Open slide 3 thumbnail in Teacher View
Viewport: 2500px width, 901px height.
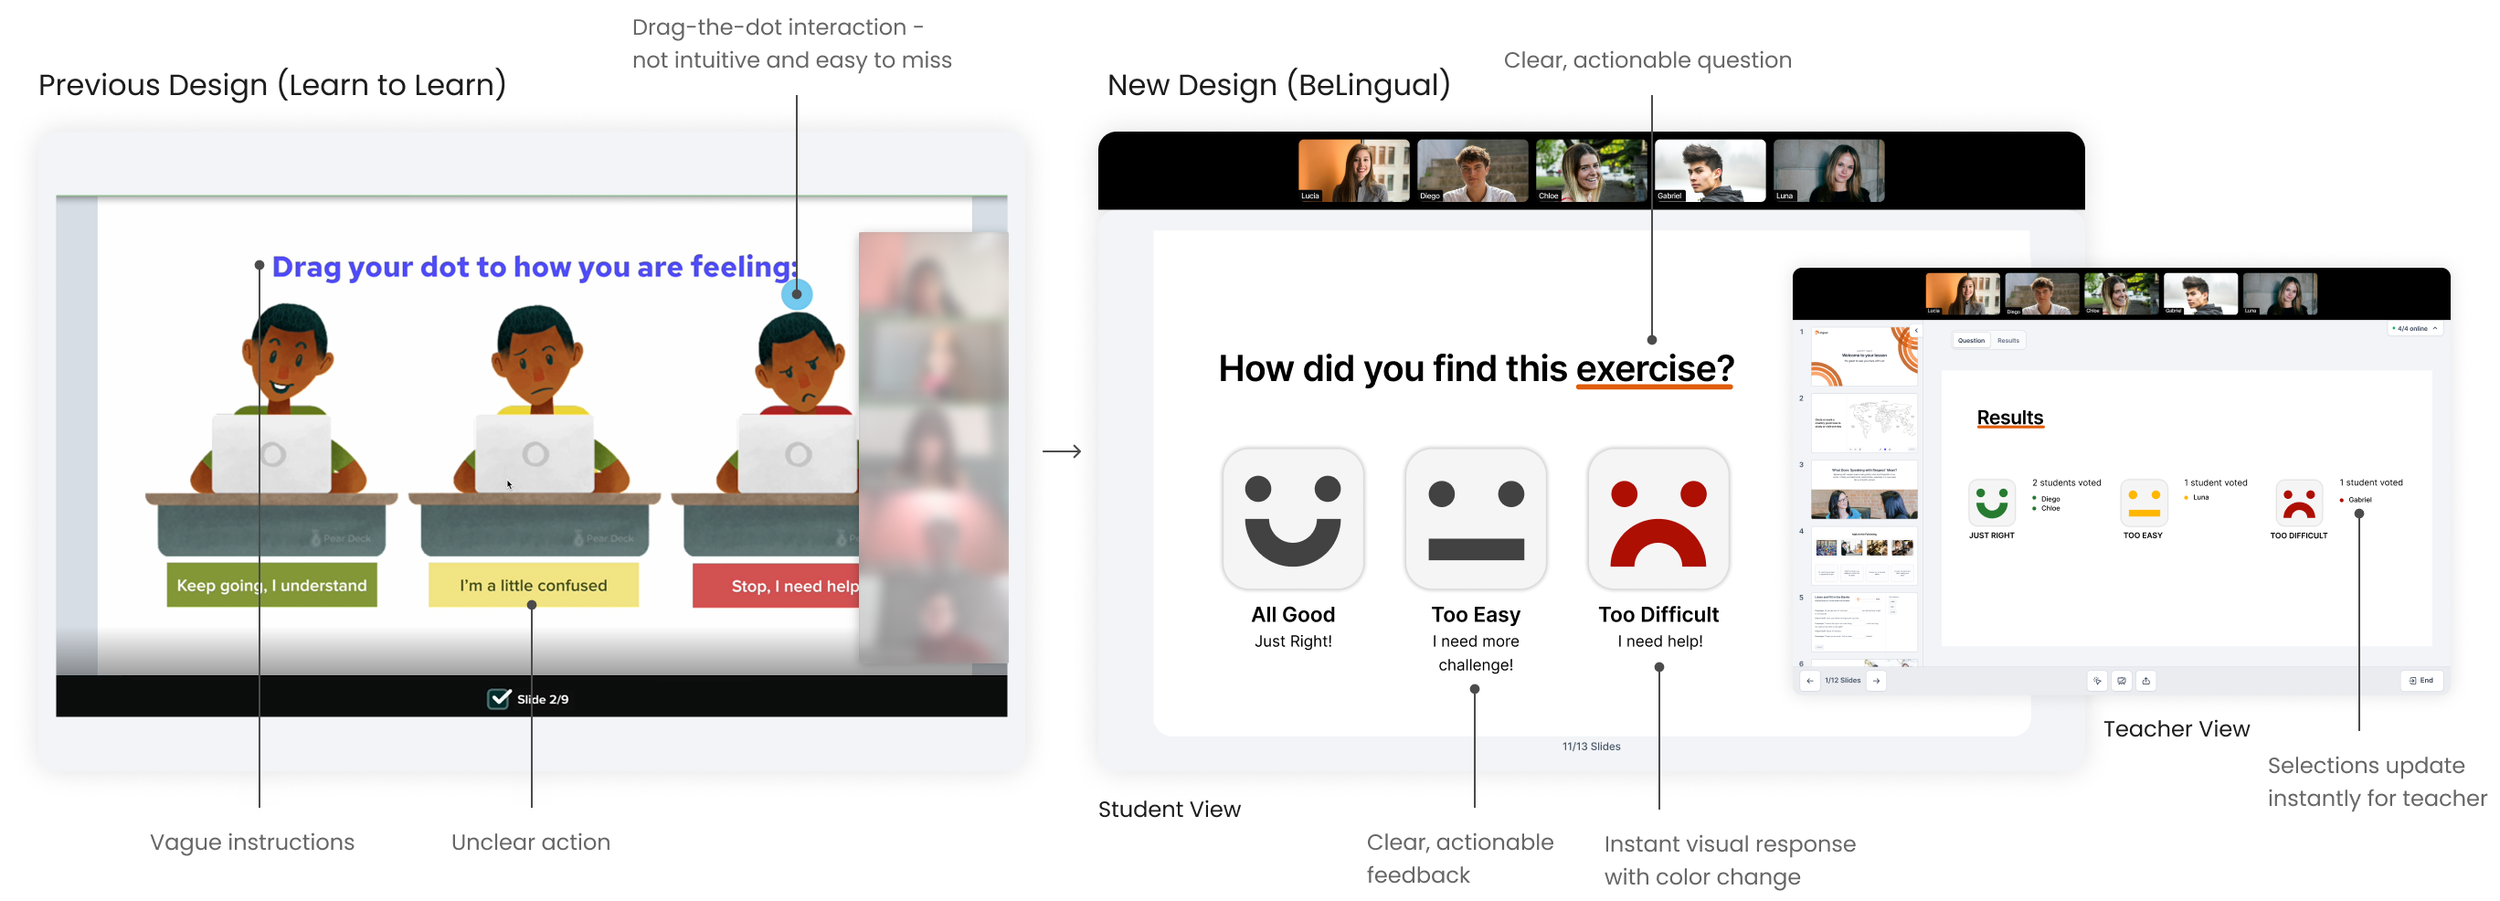coord(1864,490)
